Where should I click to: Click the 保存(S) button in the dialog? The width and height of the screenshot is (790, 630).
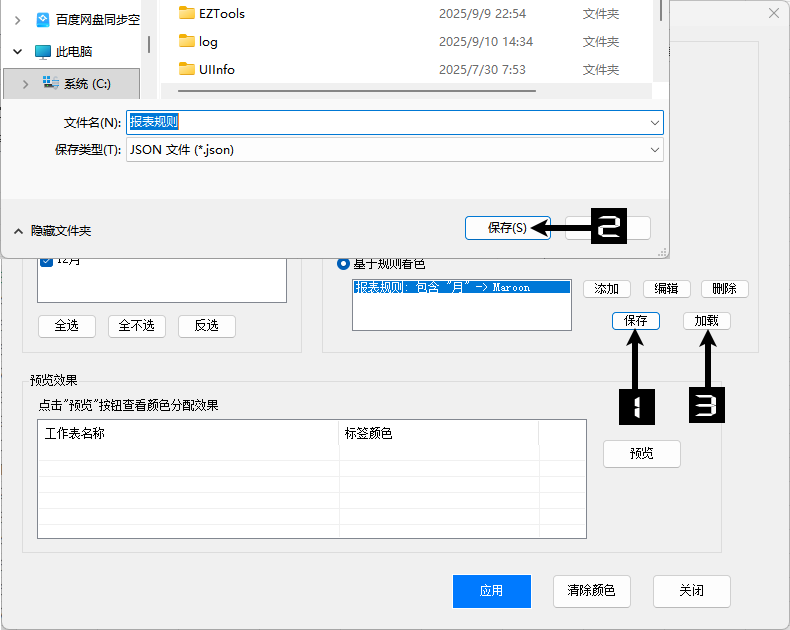507,228
